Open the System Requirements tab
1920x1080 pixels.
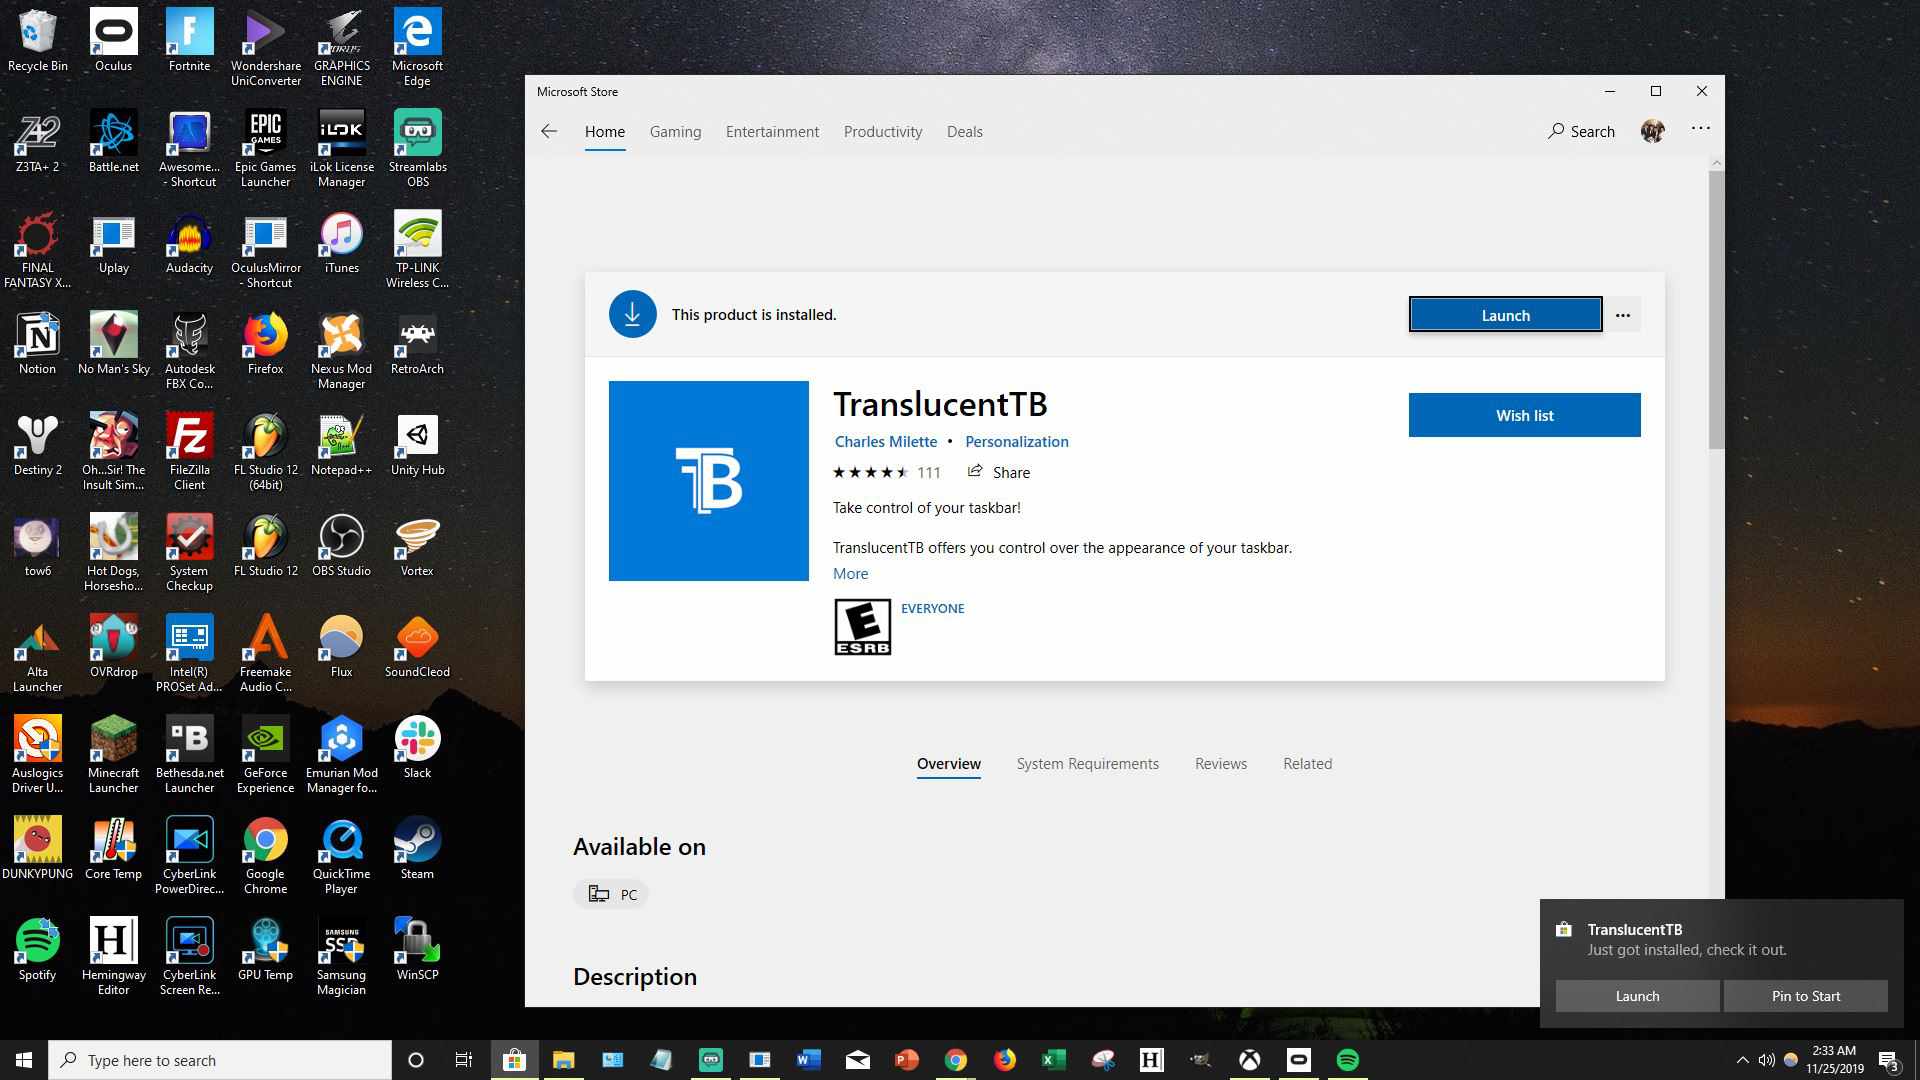tap(1087, 763)
